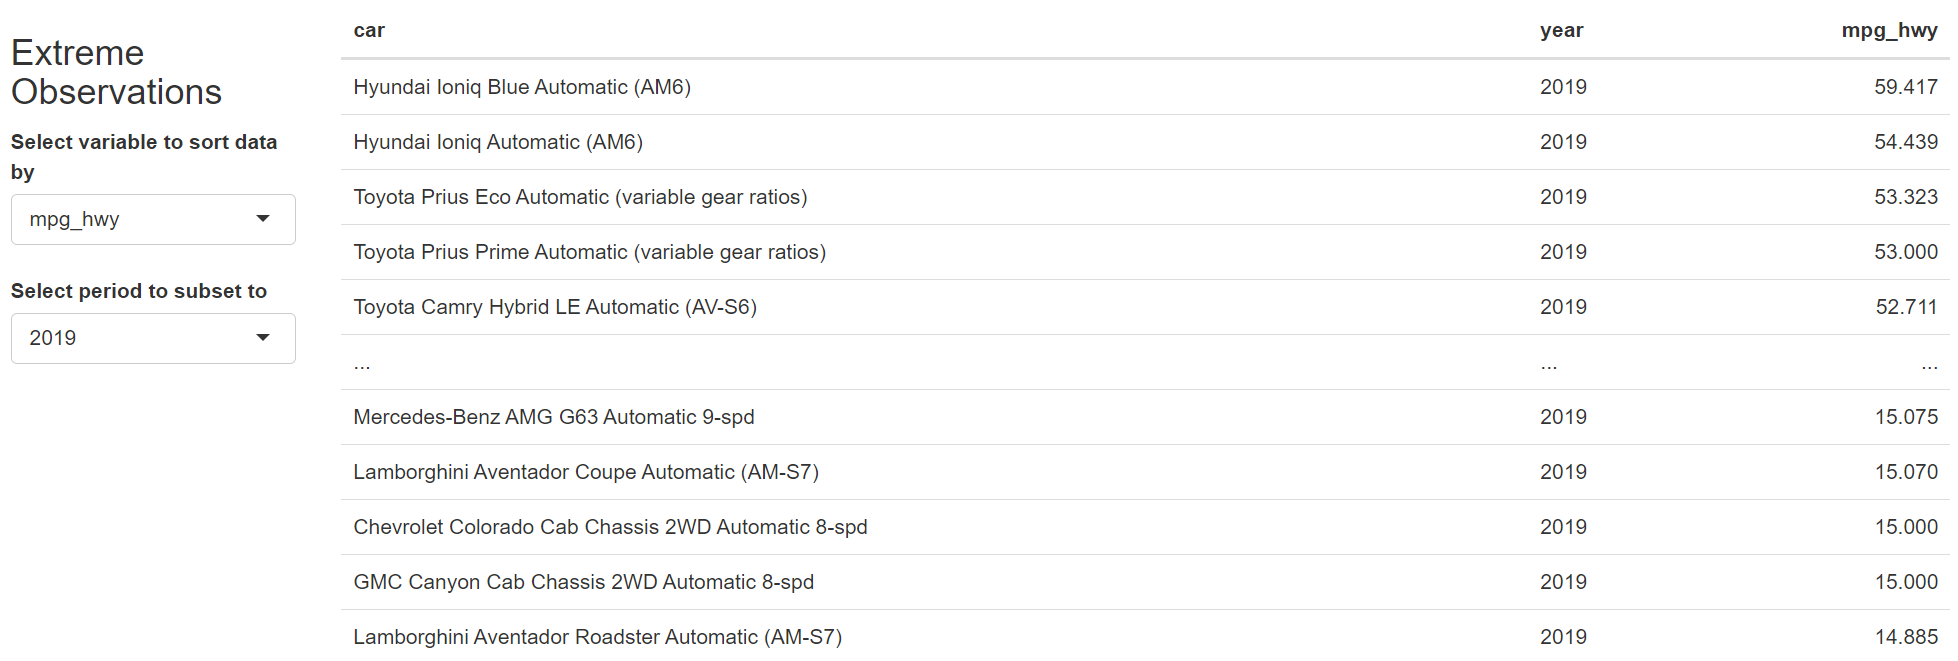Click the Toyota Prius Eco Automatic entry
Viewport: 1958px width, 661px height.
(580, 197)
